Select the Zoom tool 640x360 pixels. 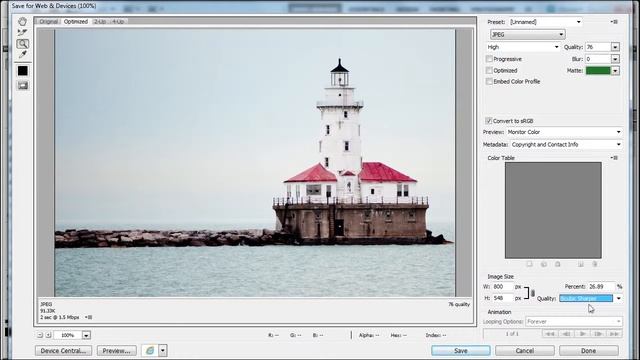[22, 44]
